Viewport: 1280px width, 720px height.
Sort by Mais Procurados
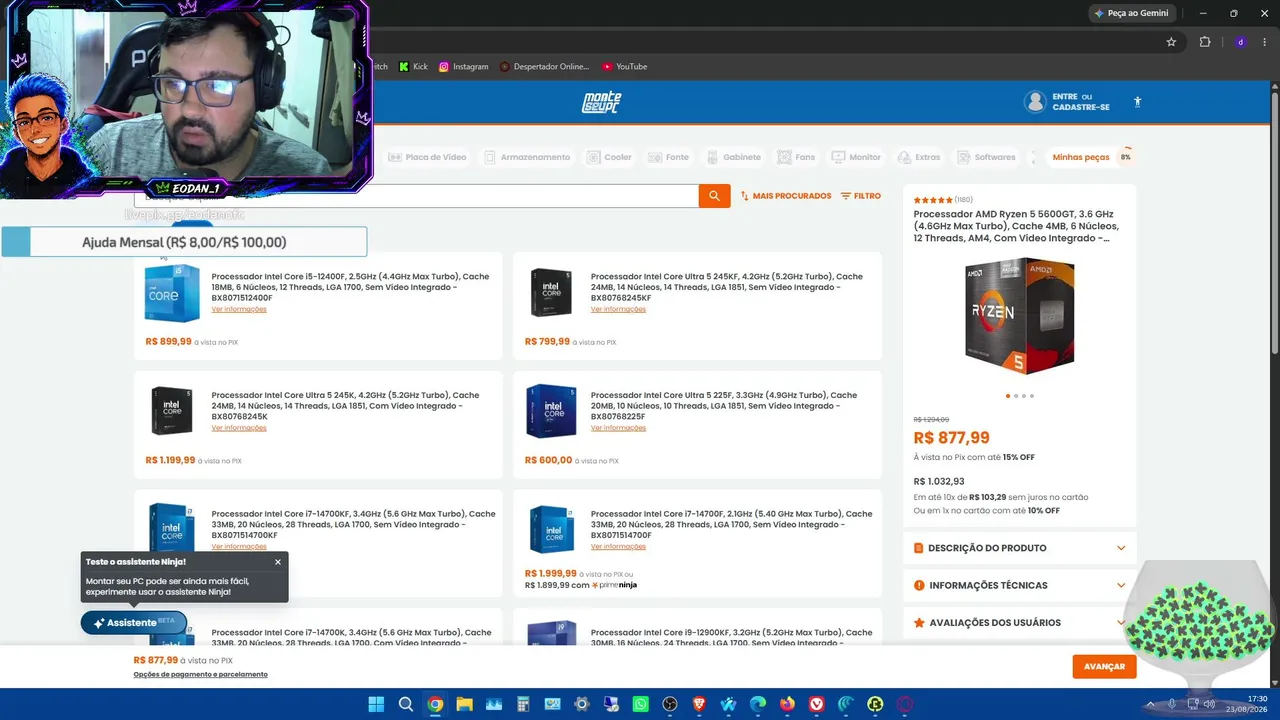785,196
